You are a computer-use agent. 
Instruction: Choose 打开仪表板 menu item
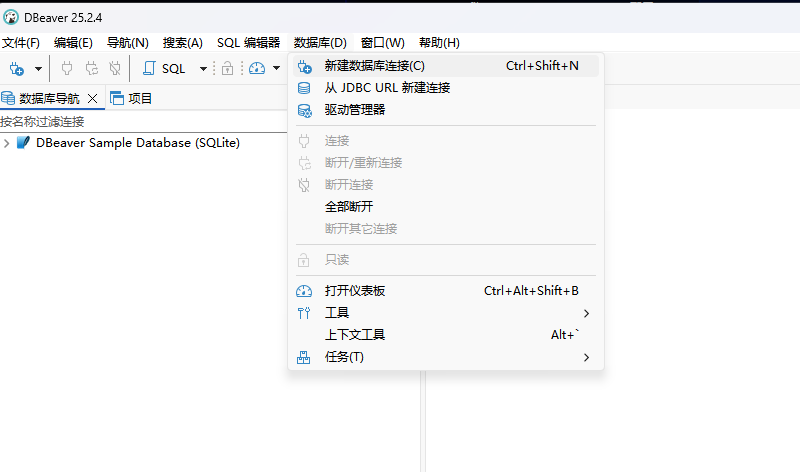[446, 291]
